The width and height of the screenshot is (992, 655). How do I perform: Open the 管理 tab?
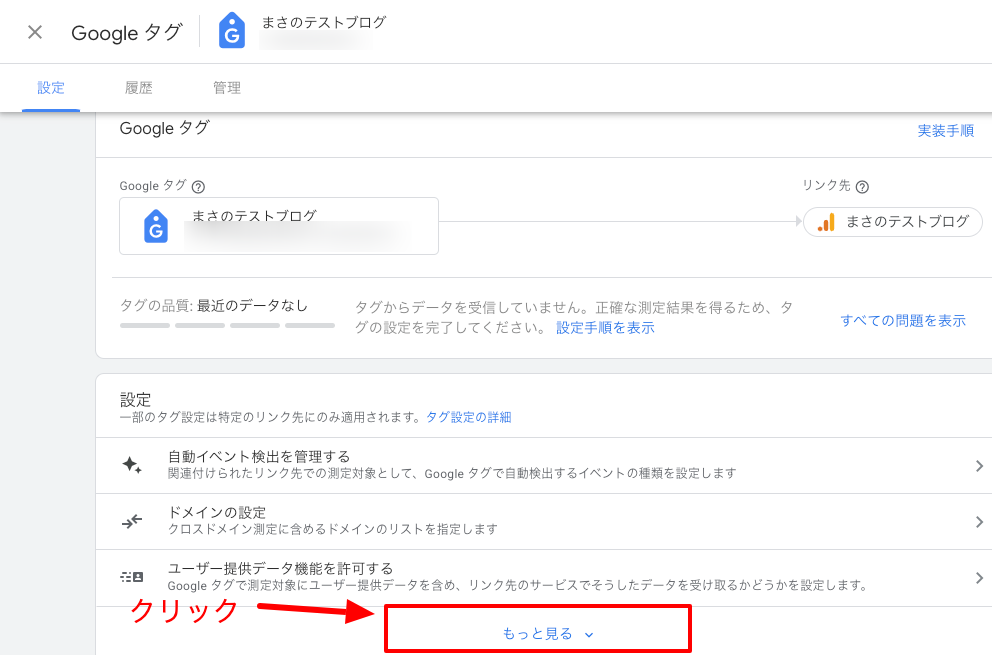coord(226,88)
